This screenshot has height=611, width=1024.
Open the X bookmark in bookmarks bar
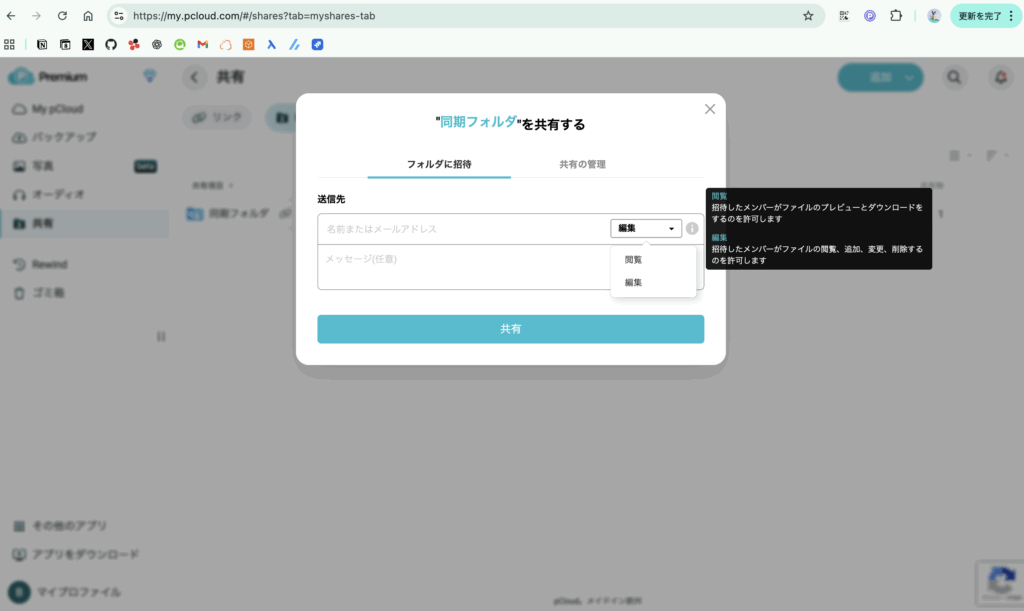point(88,44)
